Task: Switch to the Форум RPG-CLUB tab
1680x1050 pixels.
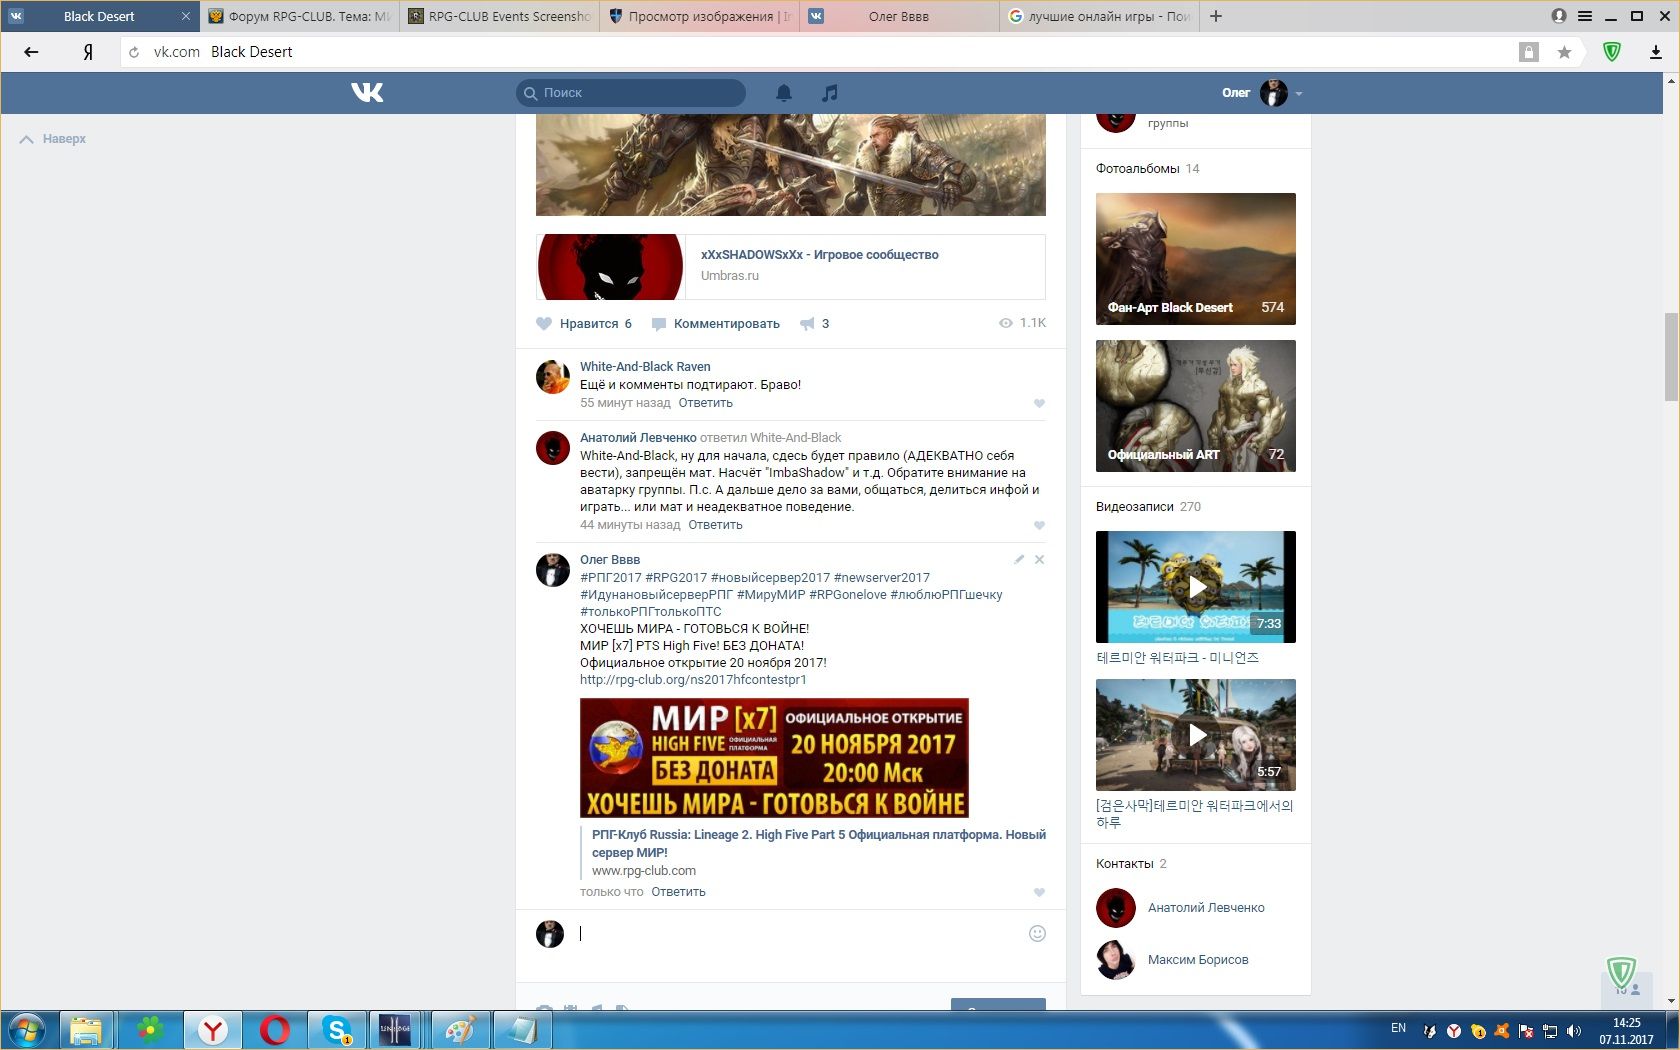Action: 300,16
